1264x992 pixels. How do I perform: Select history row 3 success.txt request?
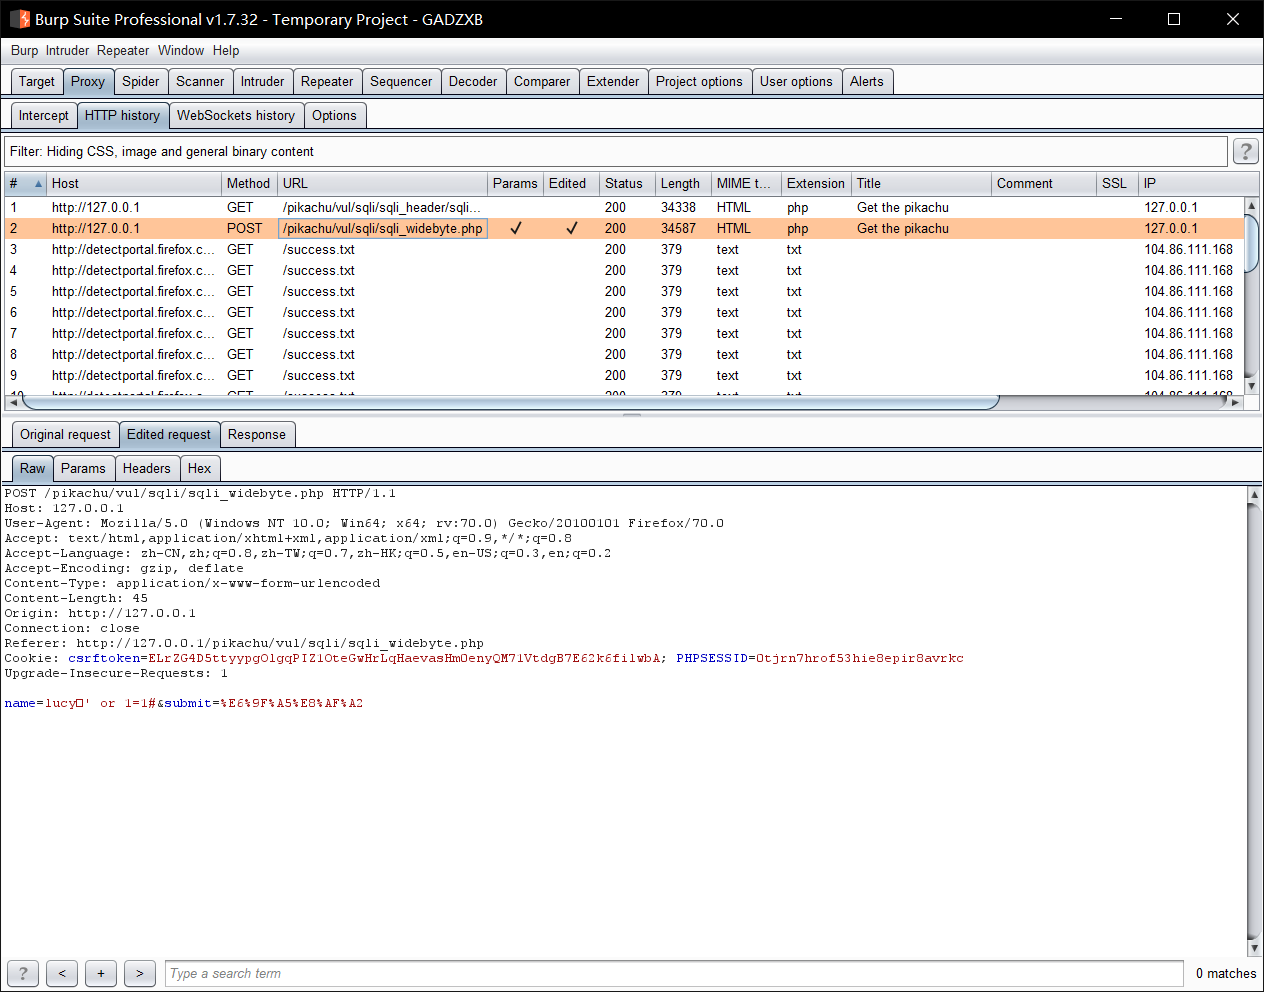(624, 250)
